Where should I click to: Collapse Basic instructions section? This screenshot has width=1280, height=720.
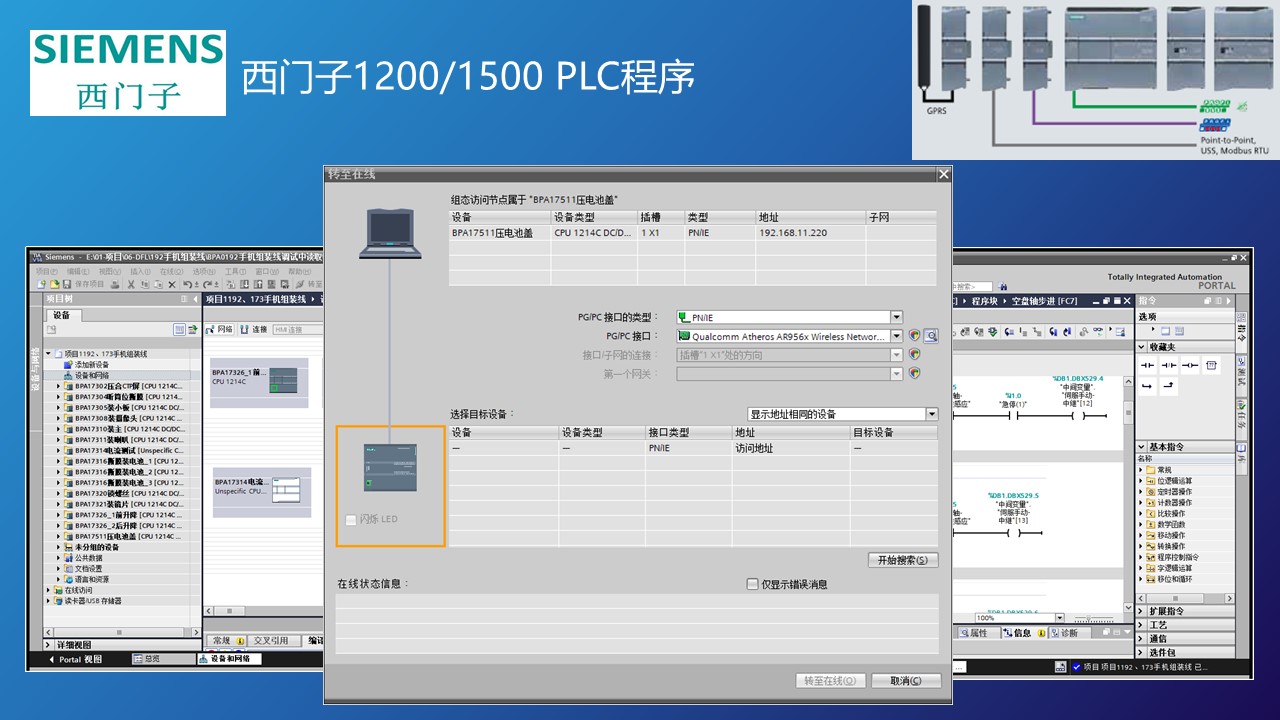1142,447
